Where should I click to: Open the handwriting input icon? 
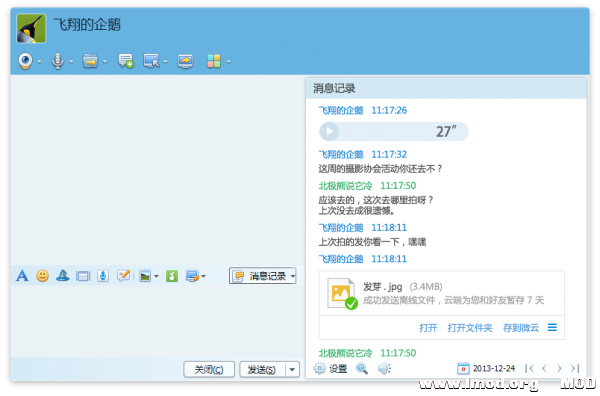(124, 276)
